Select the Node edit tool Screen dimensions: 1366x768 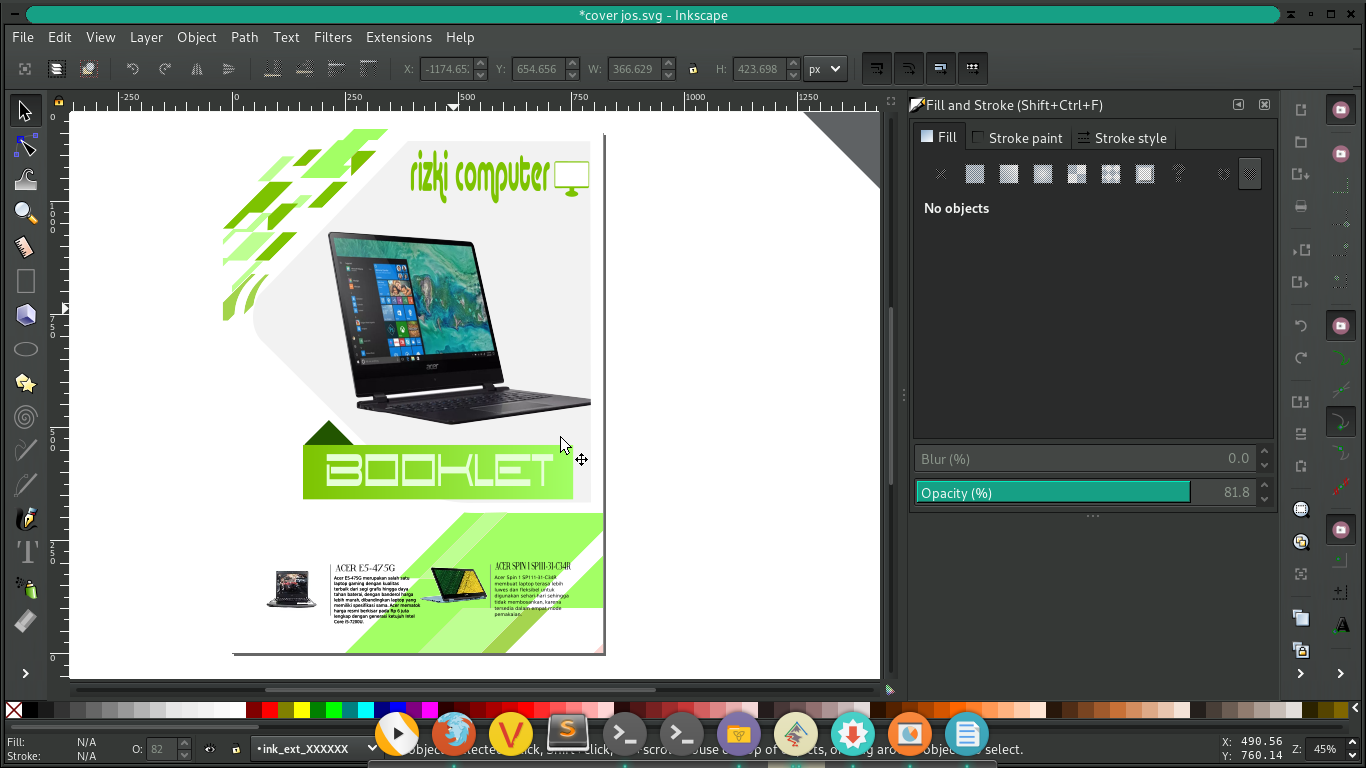tap(26, 146)
